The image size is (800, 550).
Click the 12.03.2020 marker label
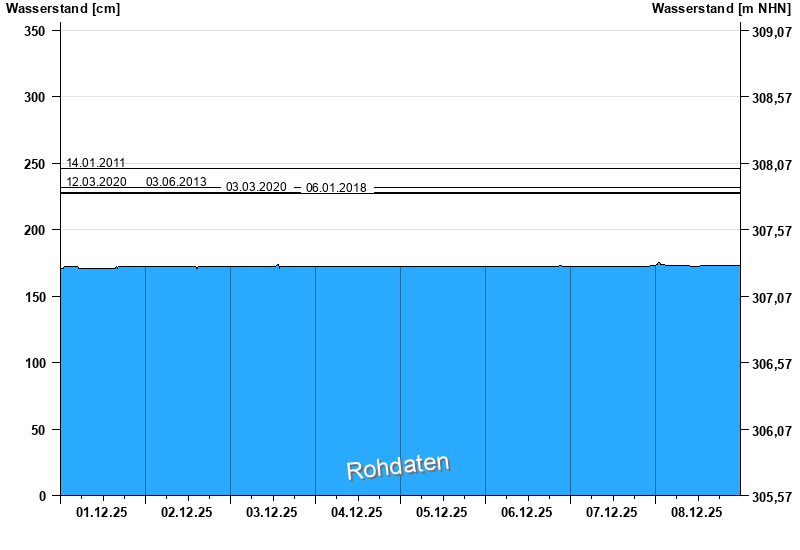96,182
